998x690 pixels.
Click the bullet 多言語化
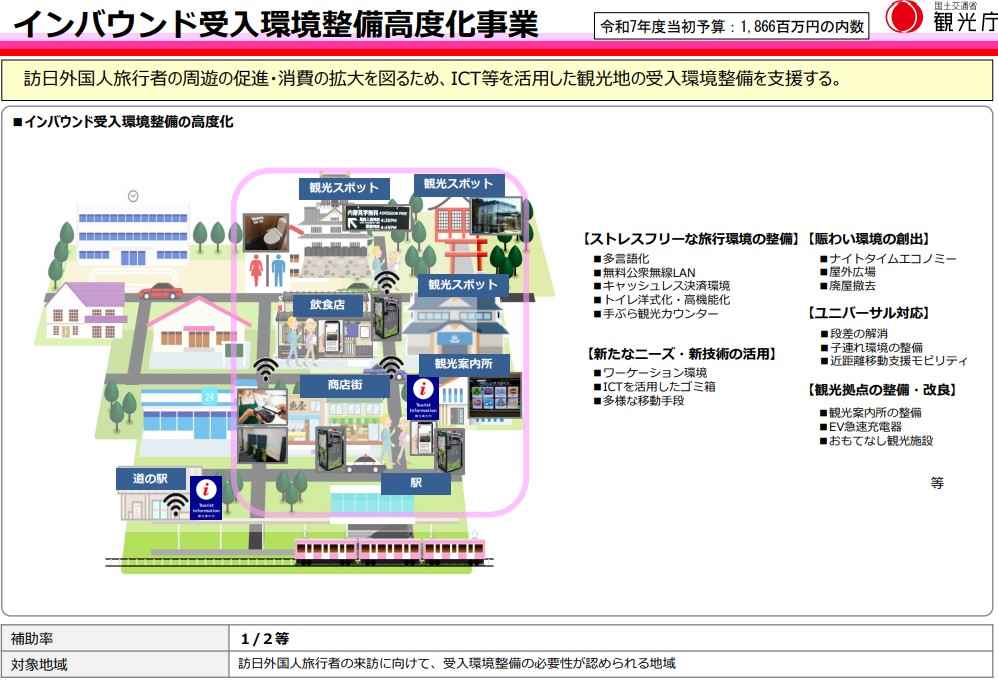point(621,258)
